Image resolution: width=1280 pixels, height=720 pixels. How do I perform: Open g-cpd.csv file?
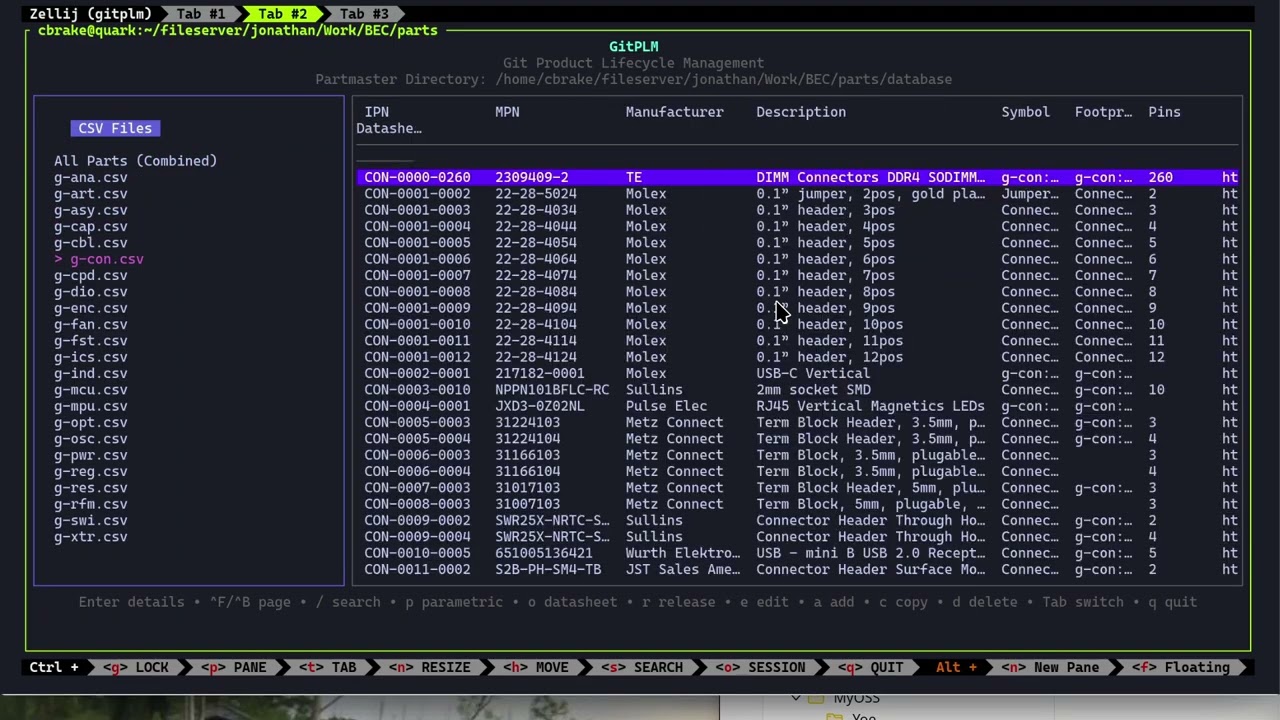[91, 275]
